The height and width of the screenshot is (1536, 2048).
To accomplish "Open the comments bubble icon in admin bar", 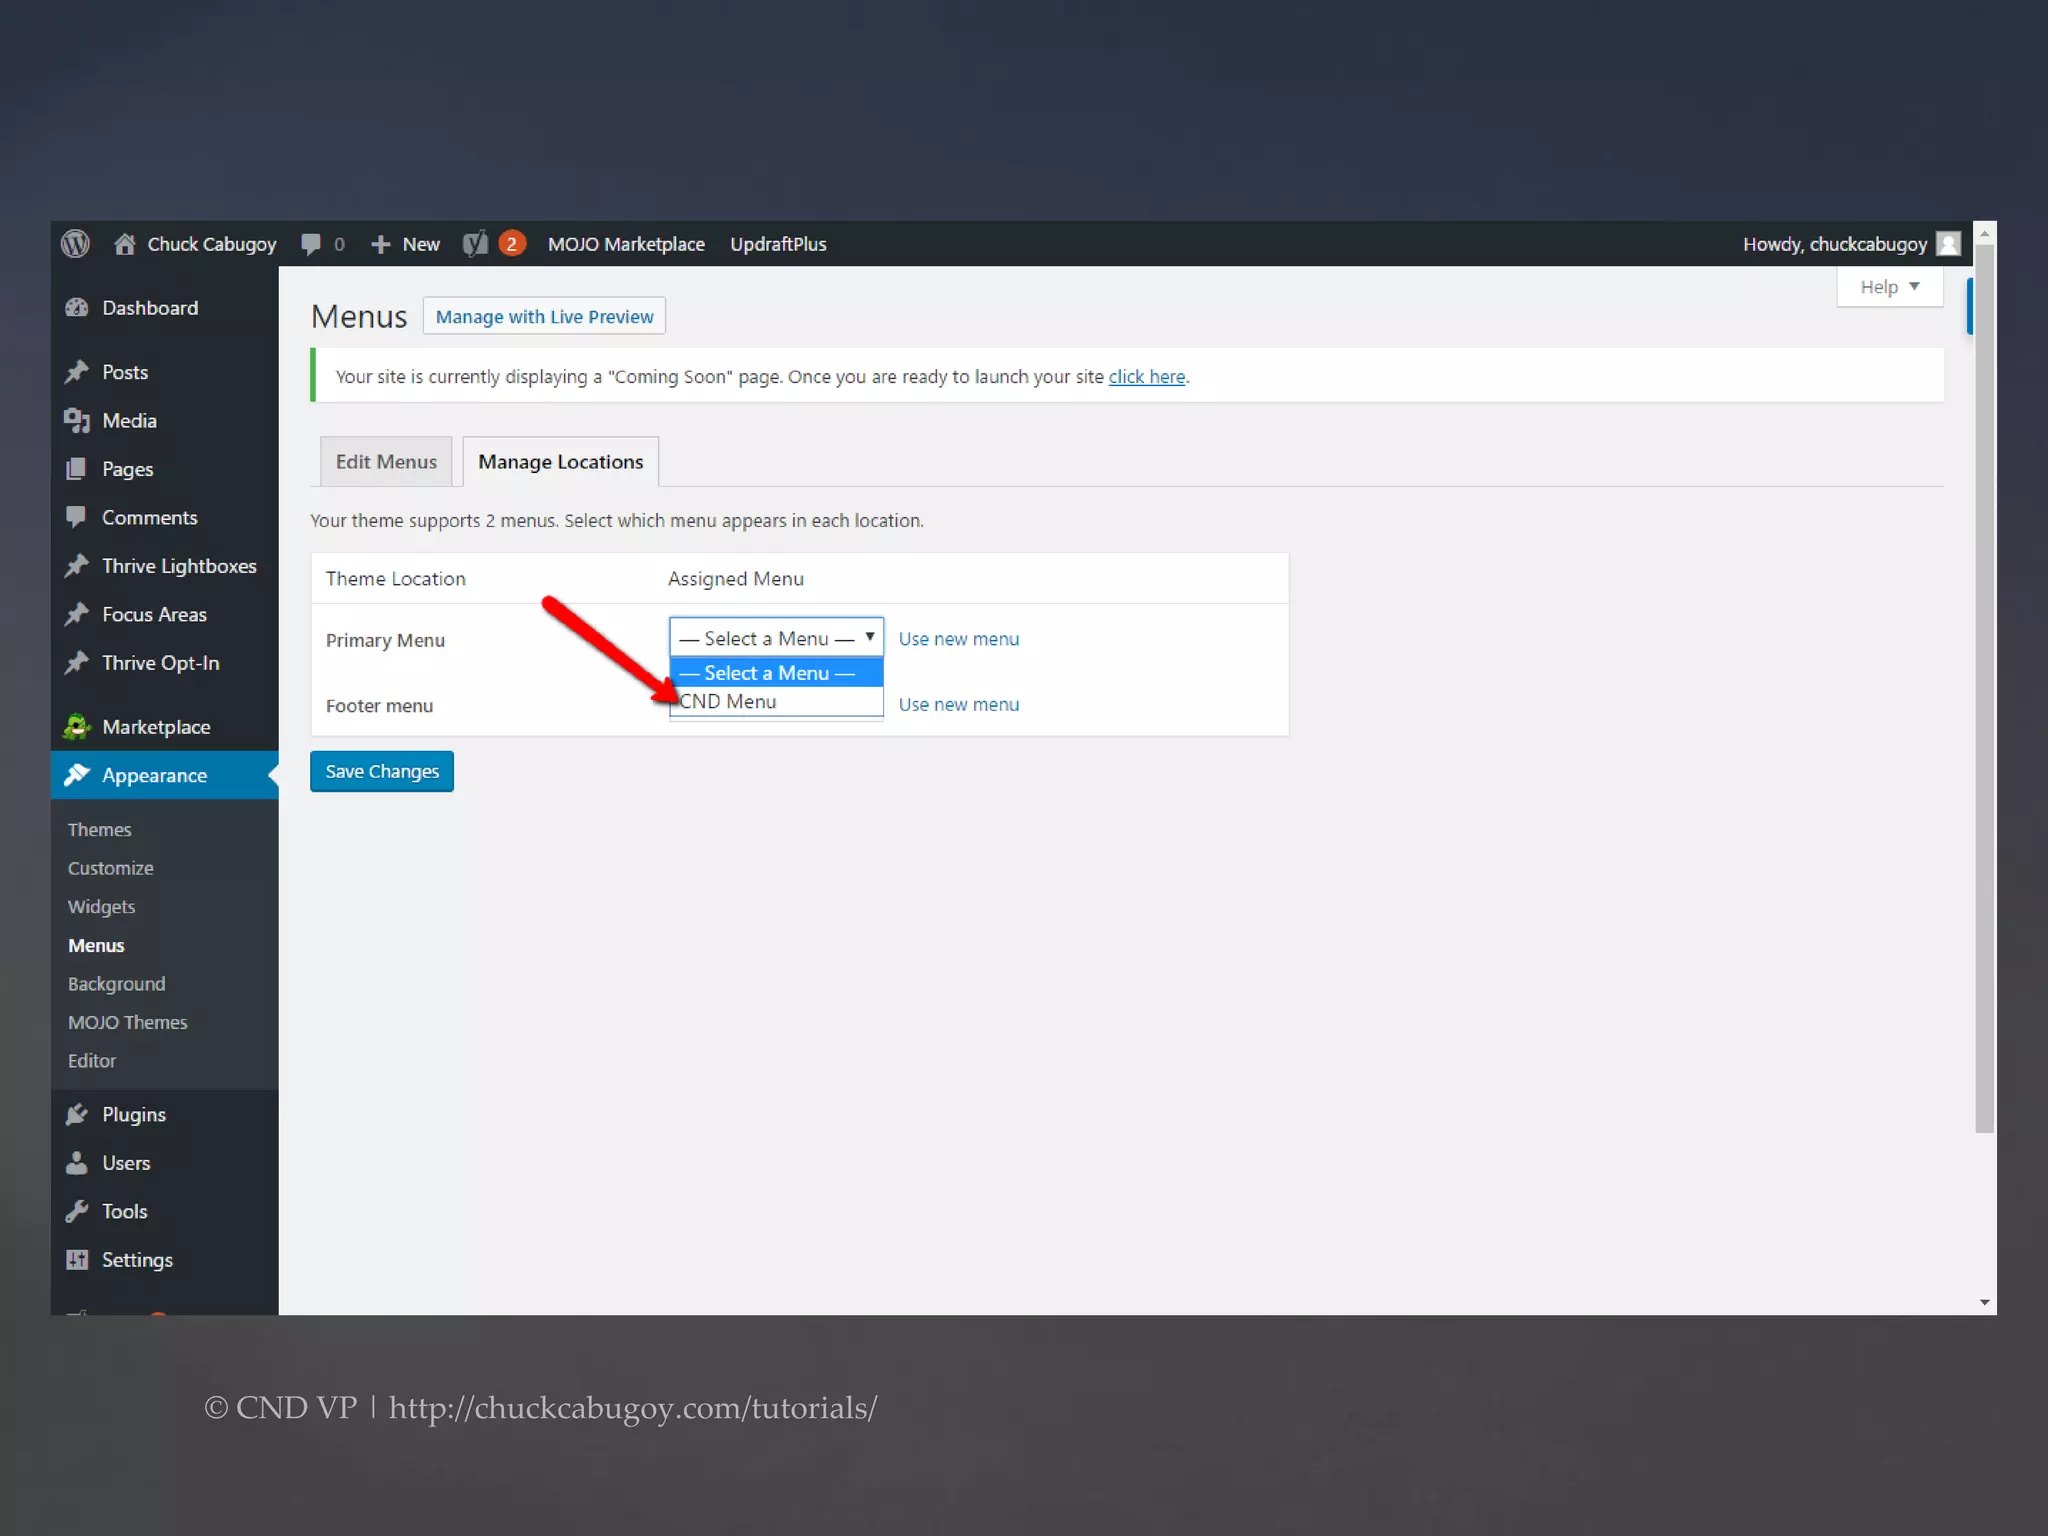I will (x=311, y=244).
